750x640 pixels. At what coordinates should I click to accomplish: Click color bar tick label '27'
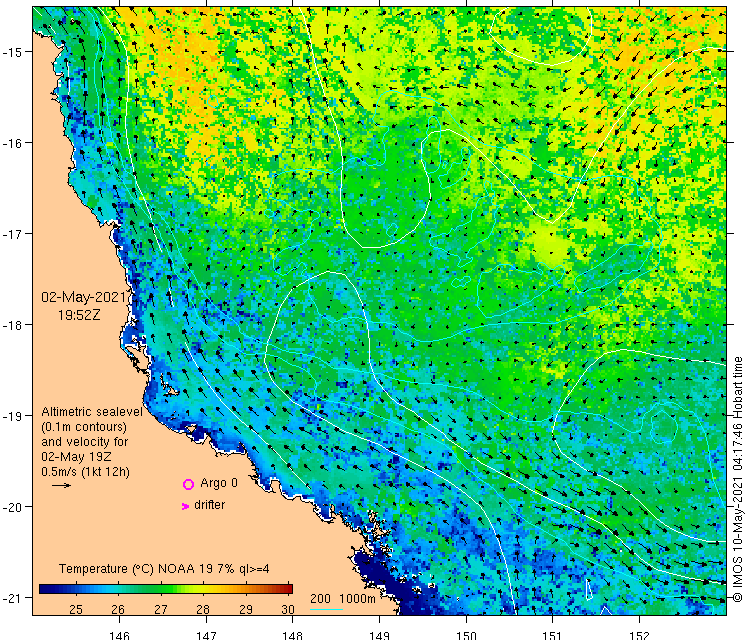161,609
